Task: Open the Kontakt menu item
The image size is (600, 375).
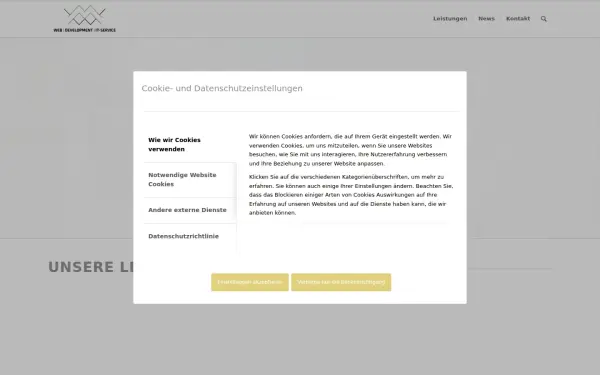Action: pos(518,18)
